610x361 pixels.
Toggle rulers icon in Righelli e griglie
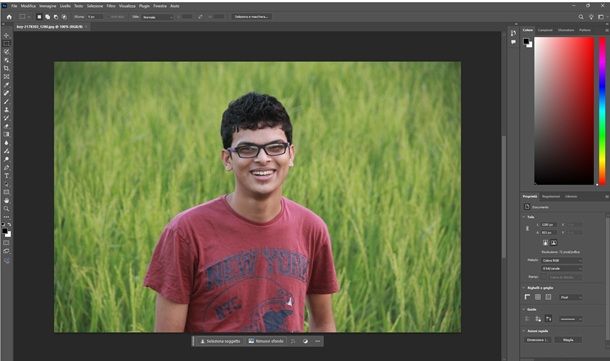pyautogui.click(x=528, y=297)
